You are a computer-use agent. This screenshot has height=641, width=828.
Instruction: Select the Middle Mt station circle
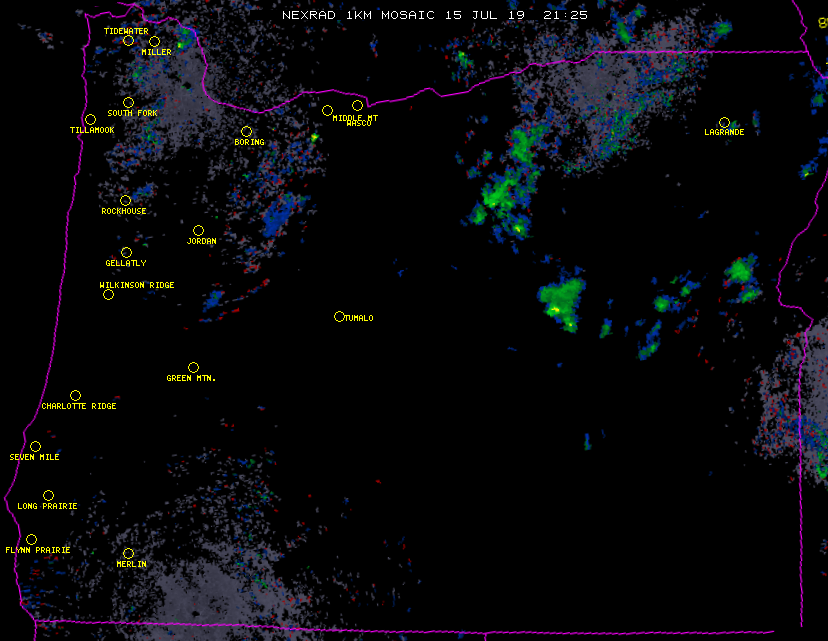point(327,110)
